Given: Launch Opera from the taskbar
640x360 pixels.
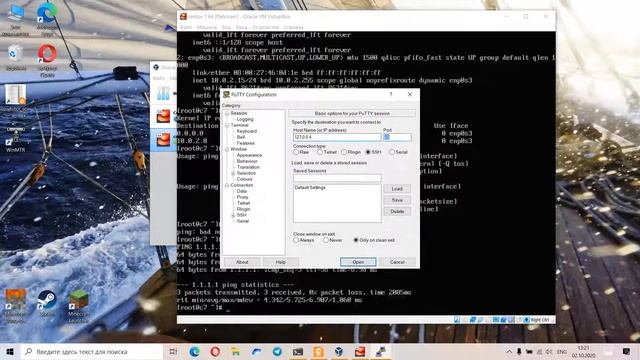Looking at the screenshot, I should point(215,351).
